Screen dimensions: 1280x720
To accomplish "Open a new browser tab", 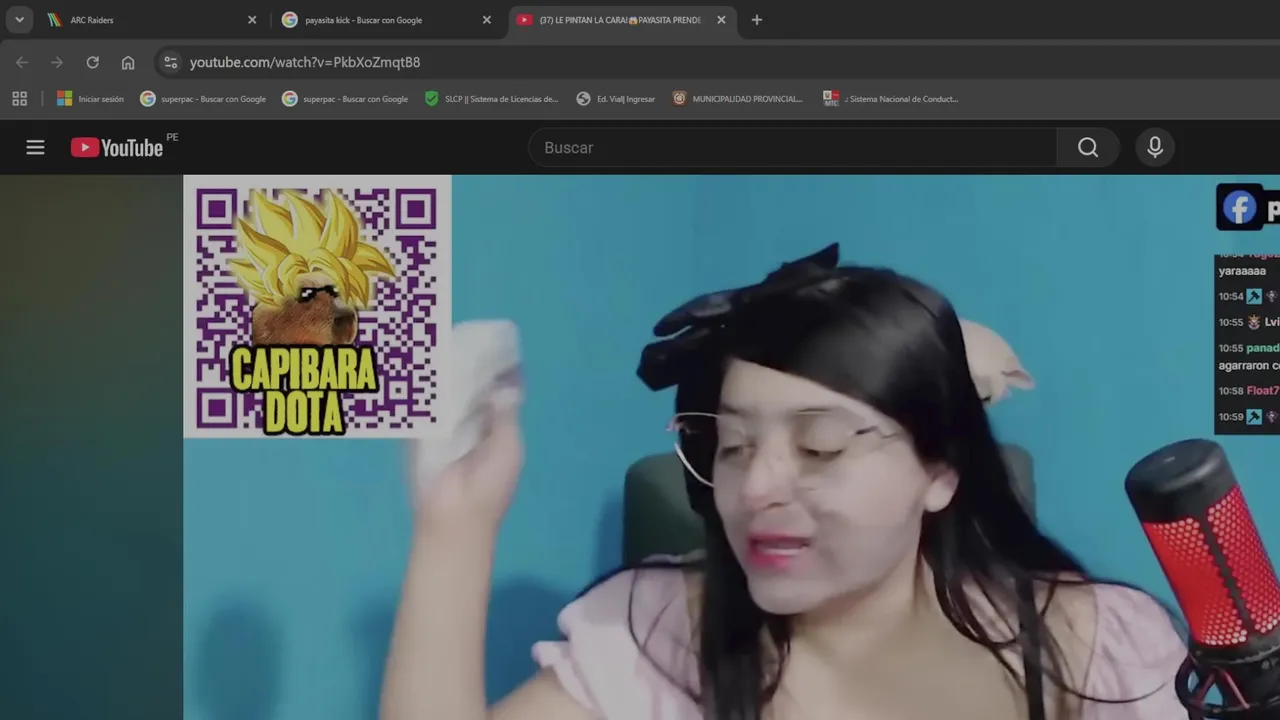I will 757,20.
